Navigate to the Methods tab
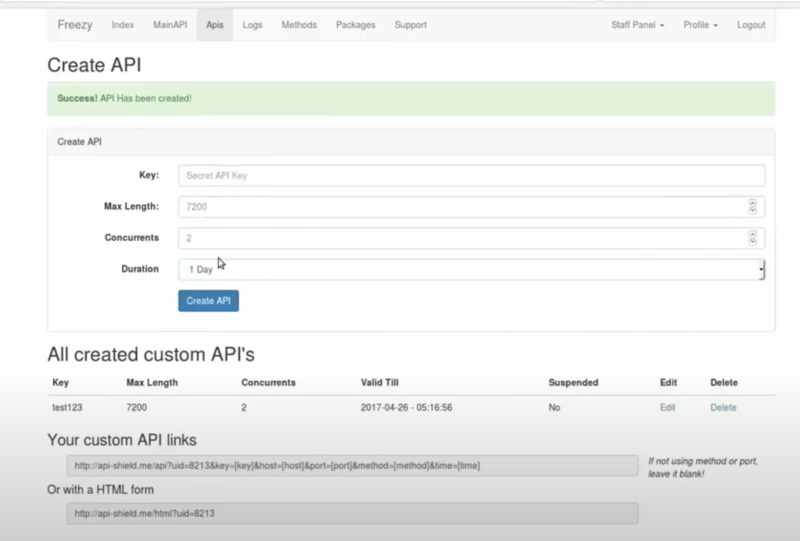The height and width of the screenshot is (541, 800). (299, 25)
